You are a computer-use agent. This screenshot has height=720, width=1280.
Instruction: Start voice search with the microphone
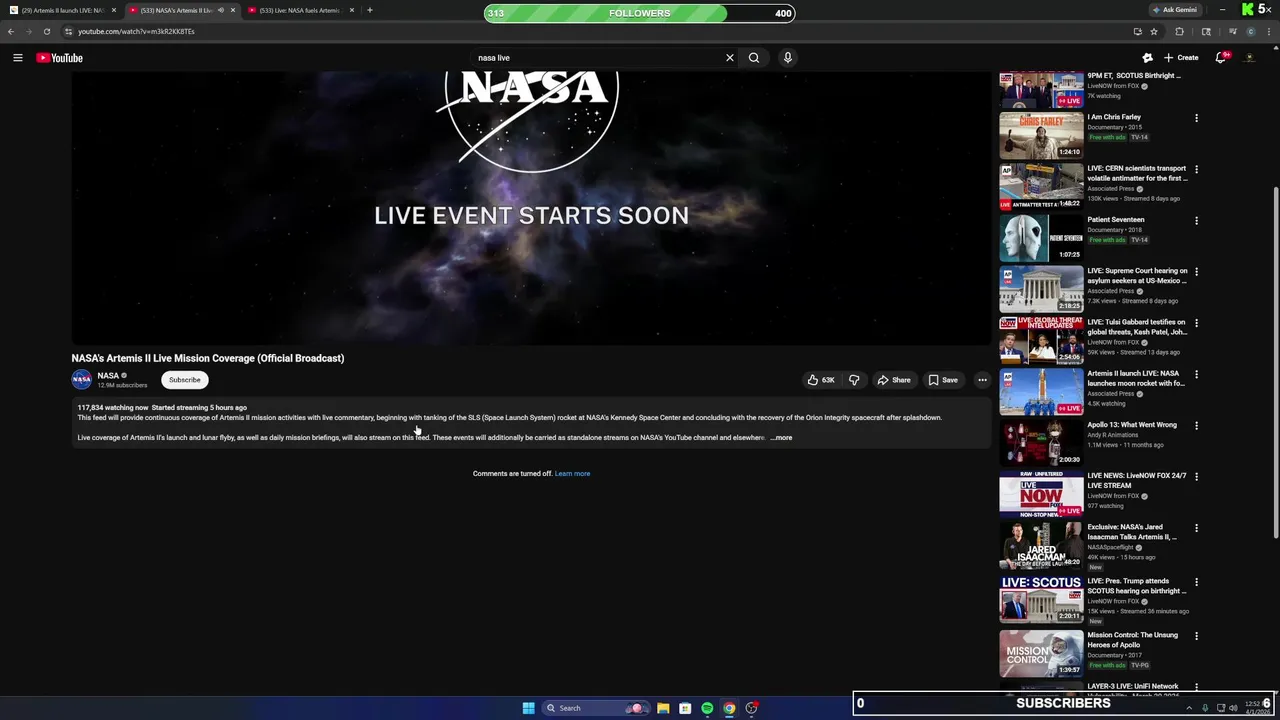[x=788, y=58]
